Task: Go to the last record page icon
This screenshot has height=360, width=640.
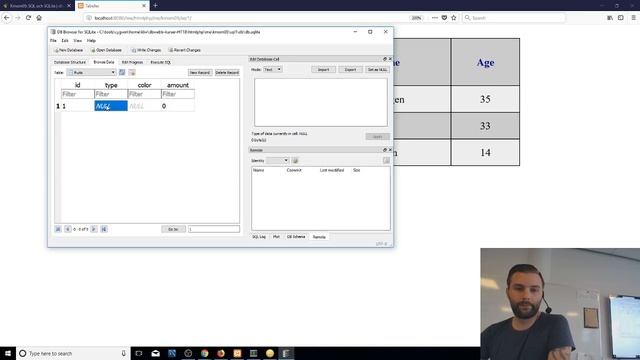Action: [x=104, y=229]
